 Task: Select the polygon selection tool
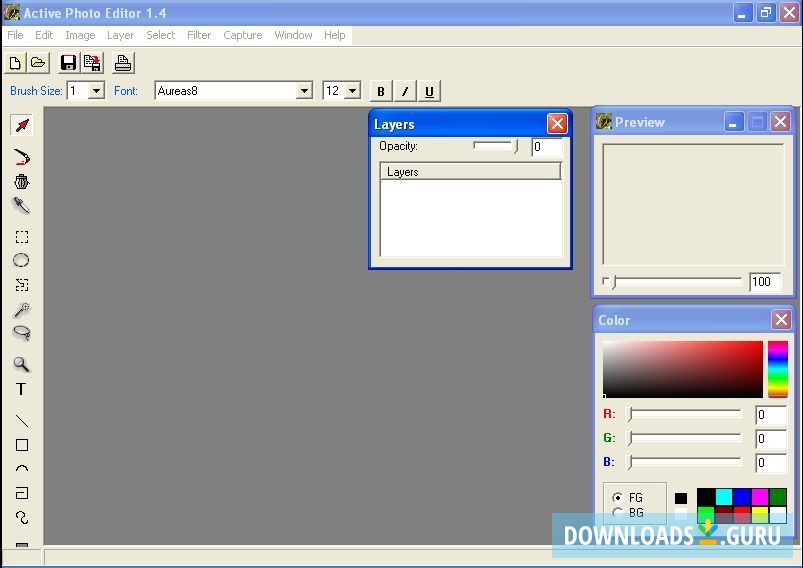[22, 285]
